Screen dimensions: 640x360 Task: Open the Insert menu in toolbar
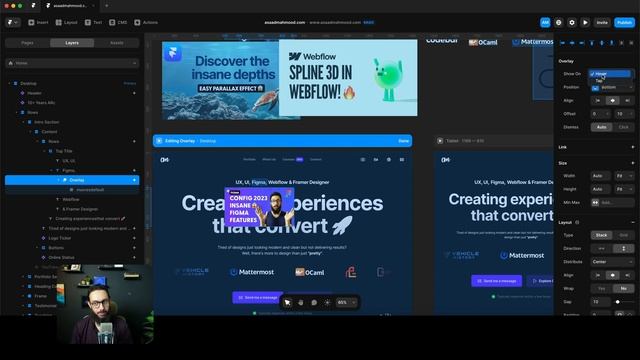(38, 22)
